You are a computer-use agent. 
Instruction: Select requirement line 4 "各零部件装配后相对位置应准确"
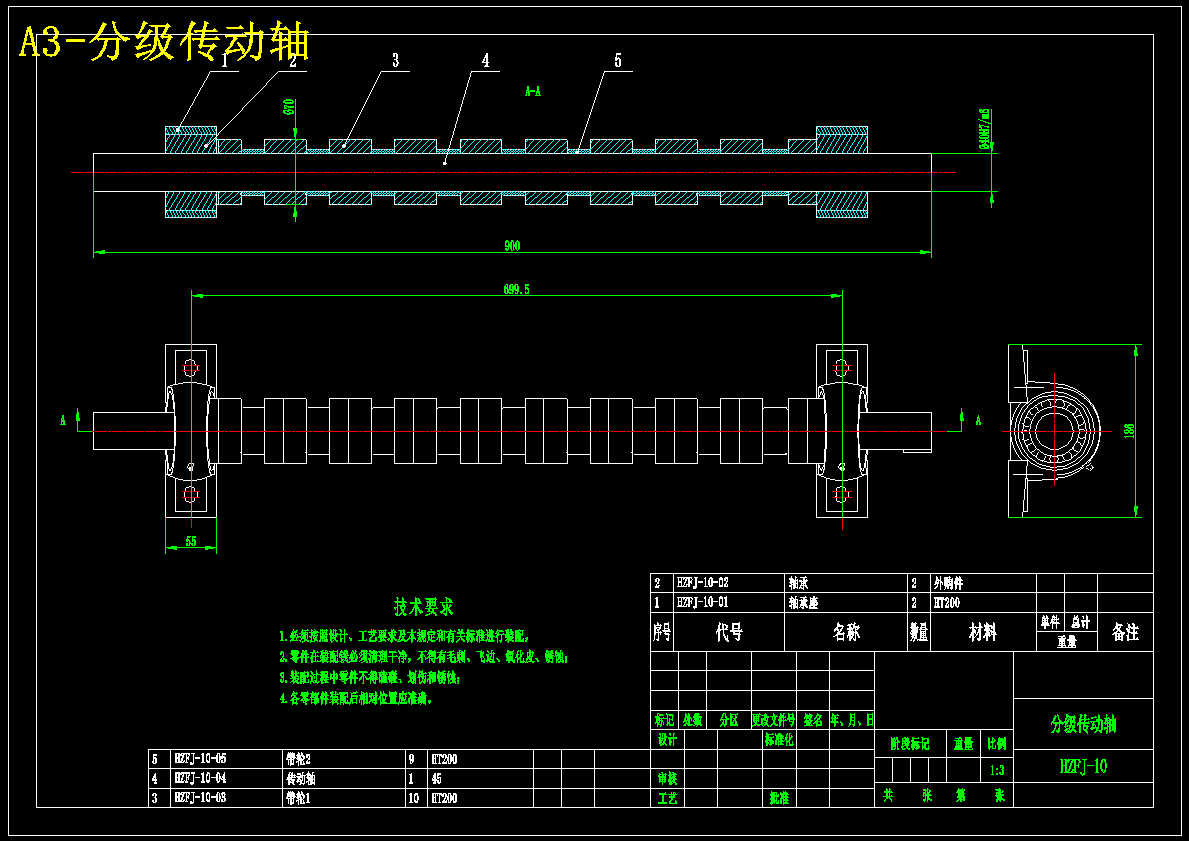(356, 698)
